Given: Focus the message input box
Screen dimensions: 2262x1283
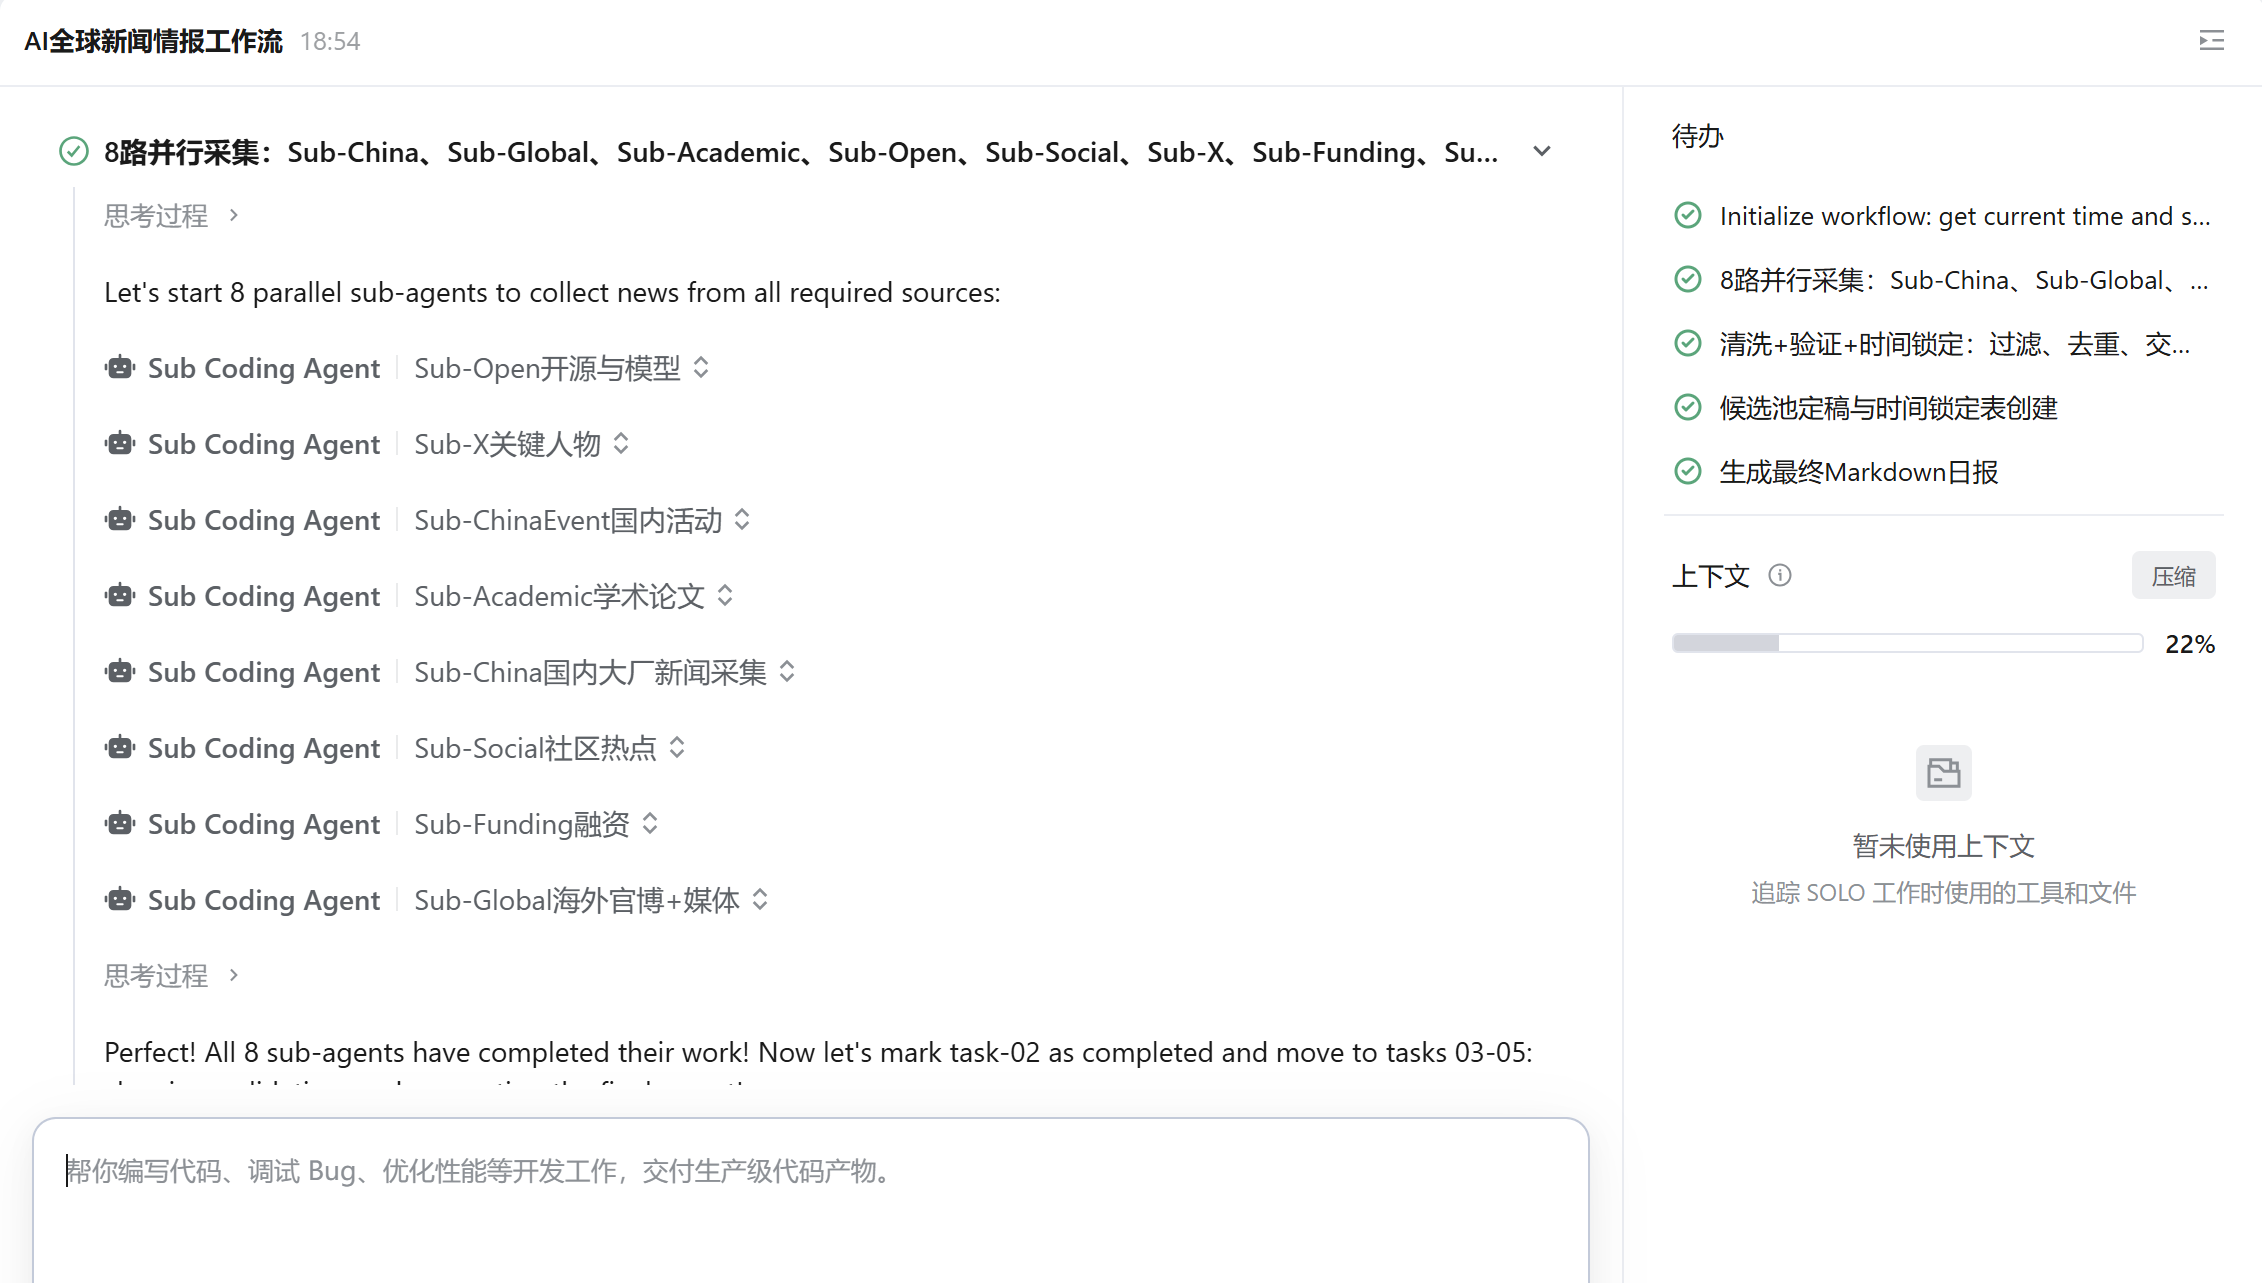Looking at the screenshot, I should tap(811, 1200).
